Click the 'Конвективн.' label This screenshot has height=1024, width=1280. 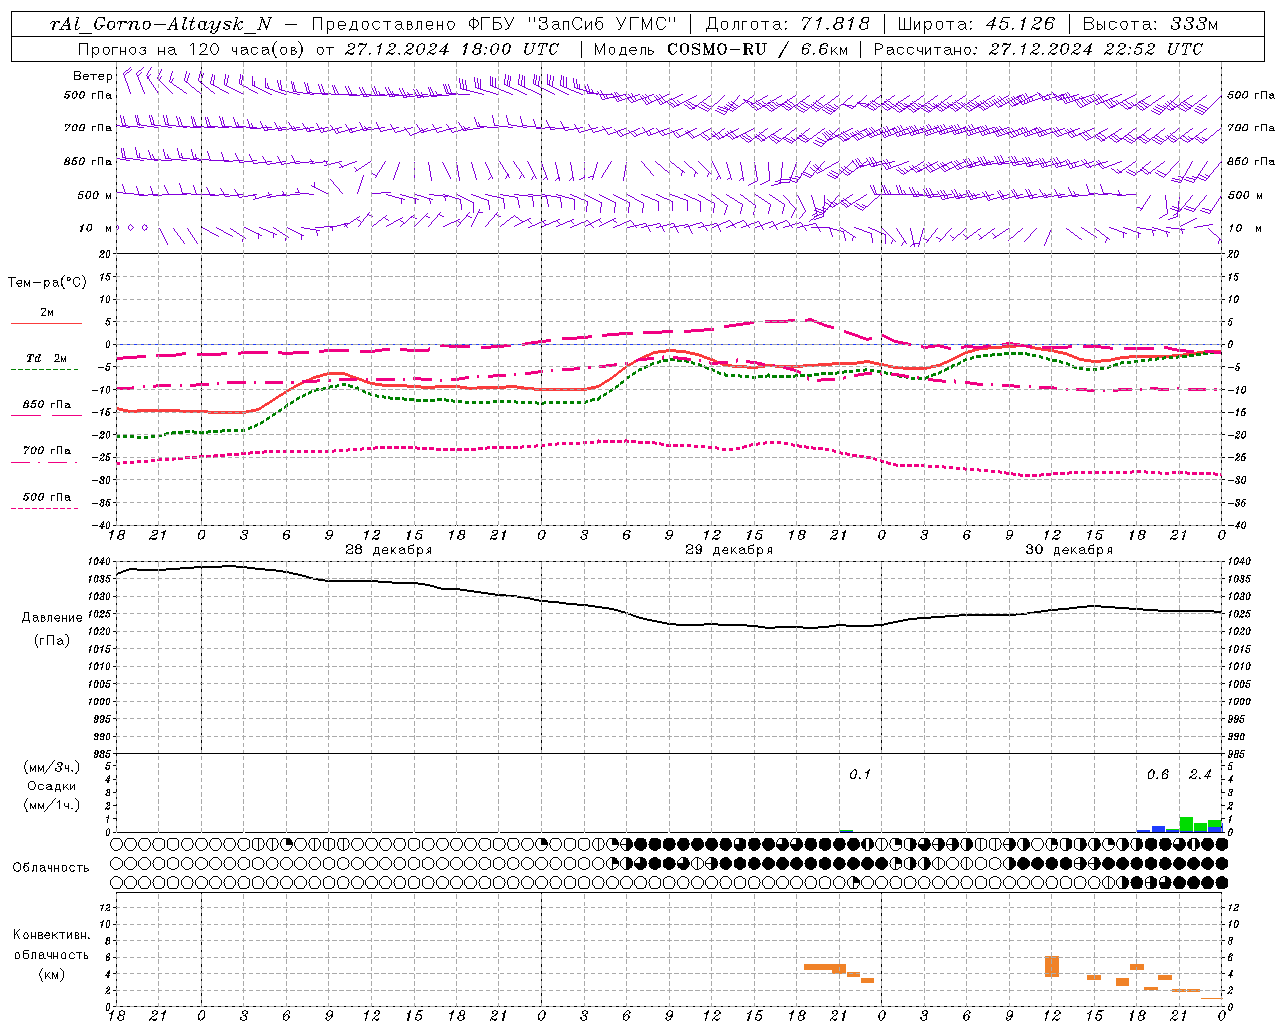coord(52,935)
